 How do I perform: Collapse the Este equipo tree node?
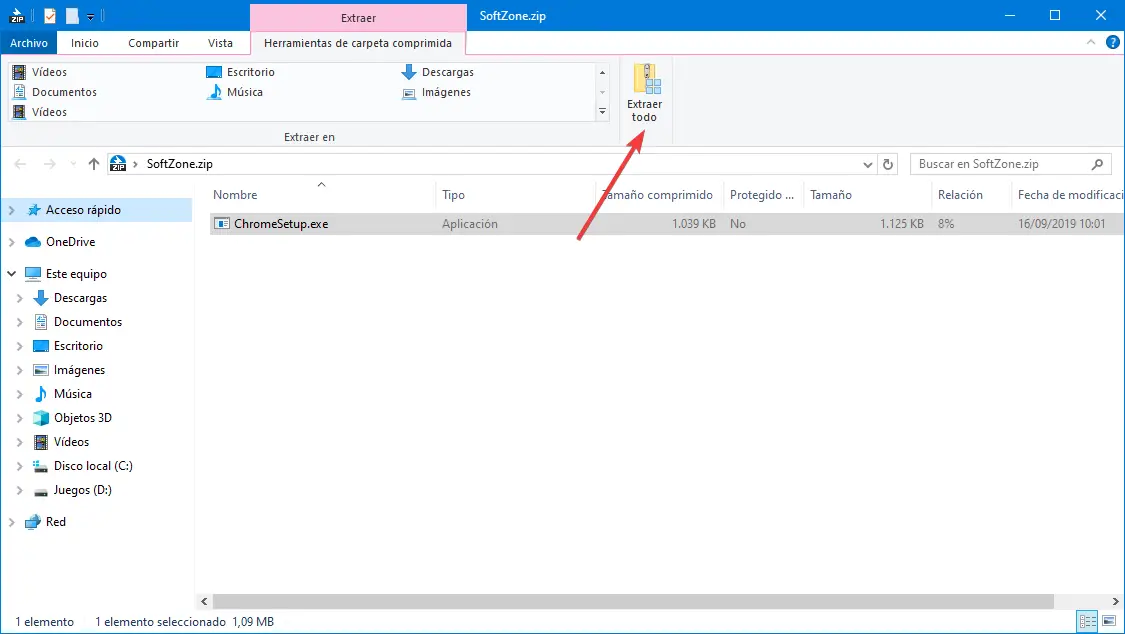tap(11, 274)
